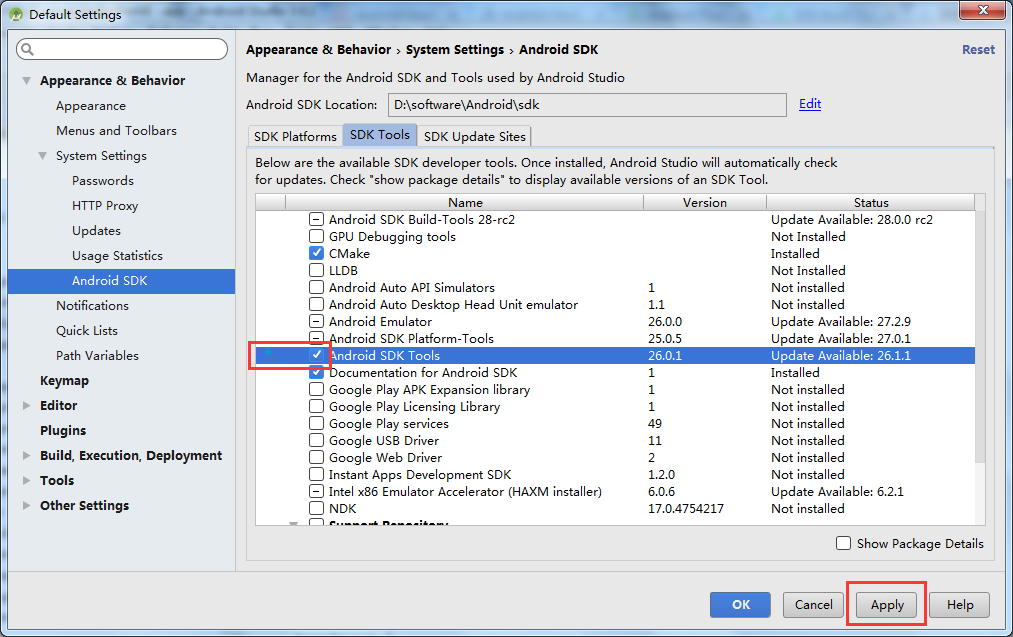Click 'Update Available: 27.2.9' status text
1013x637 pixels.
point(841,321)
